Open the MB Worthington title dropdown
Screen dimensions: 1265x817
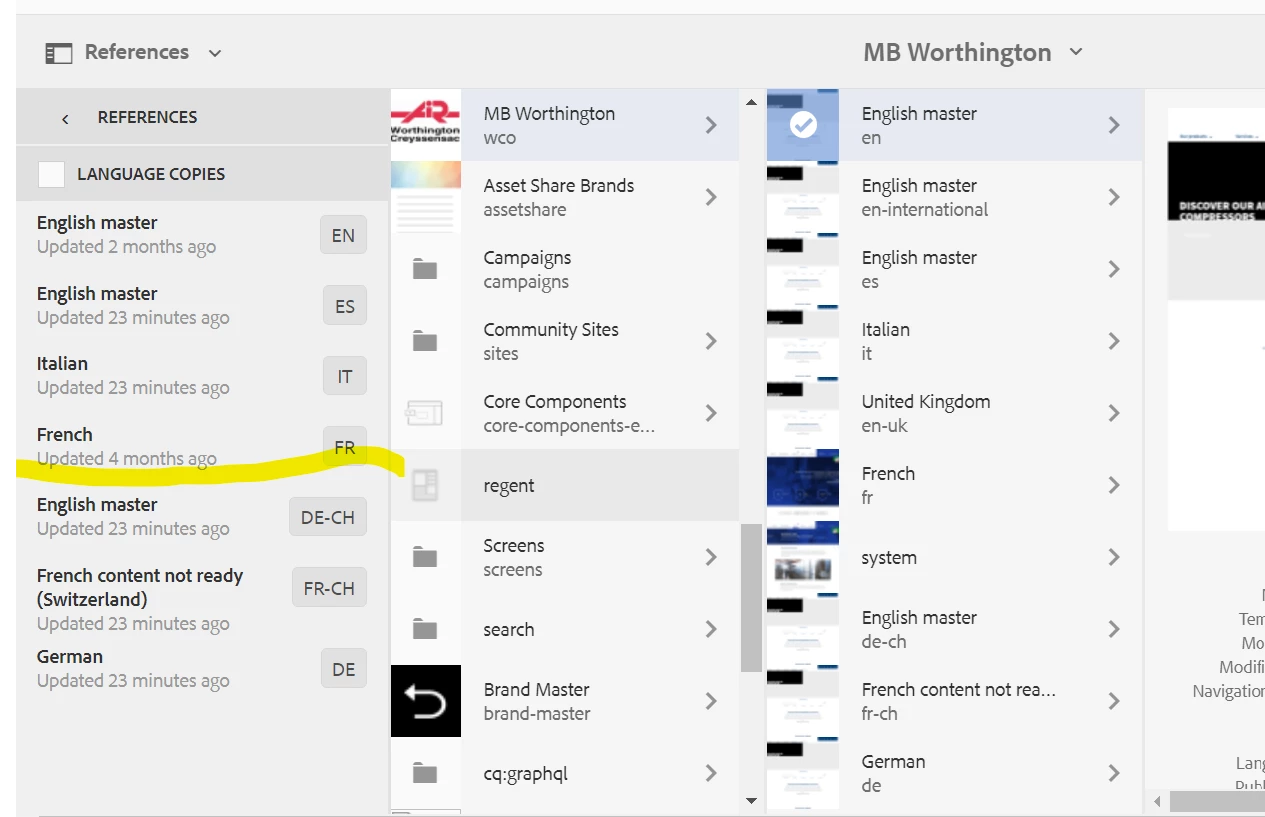(973, 53)
